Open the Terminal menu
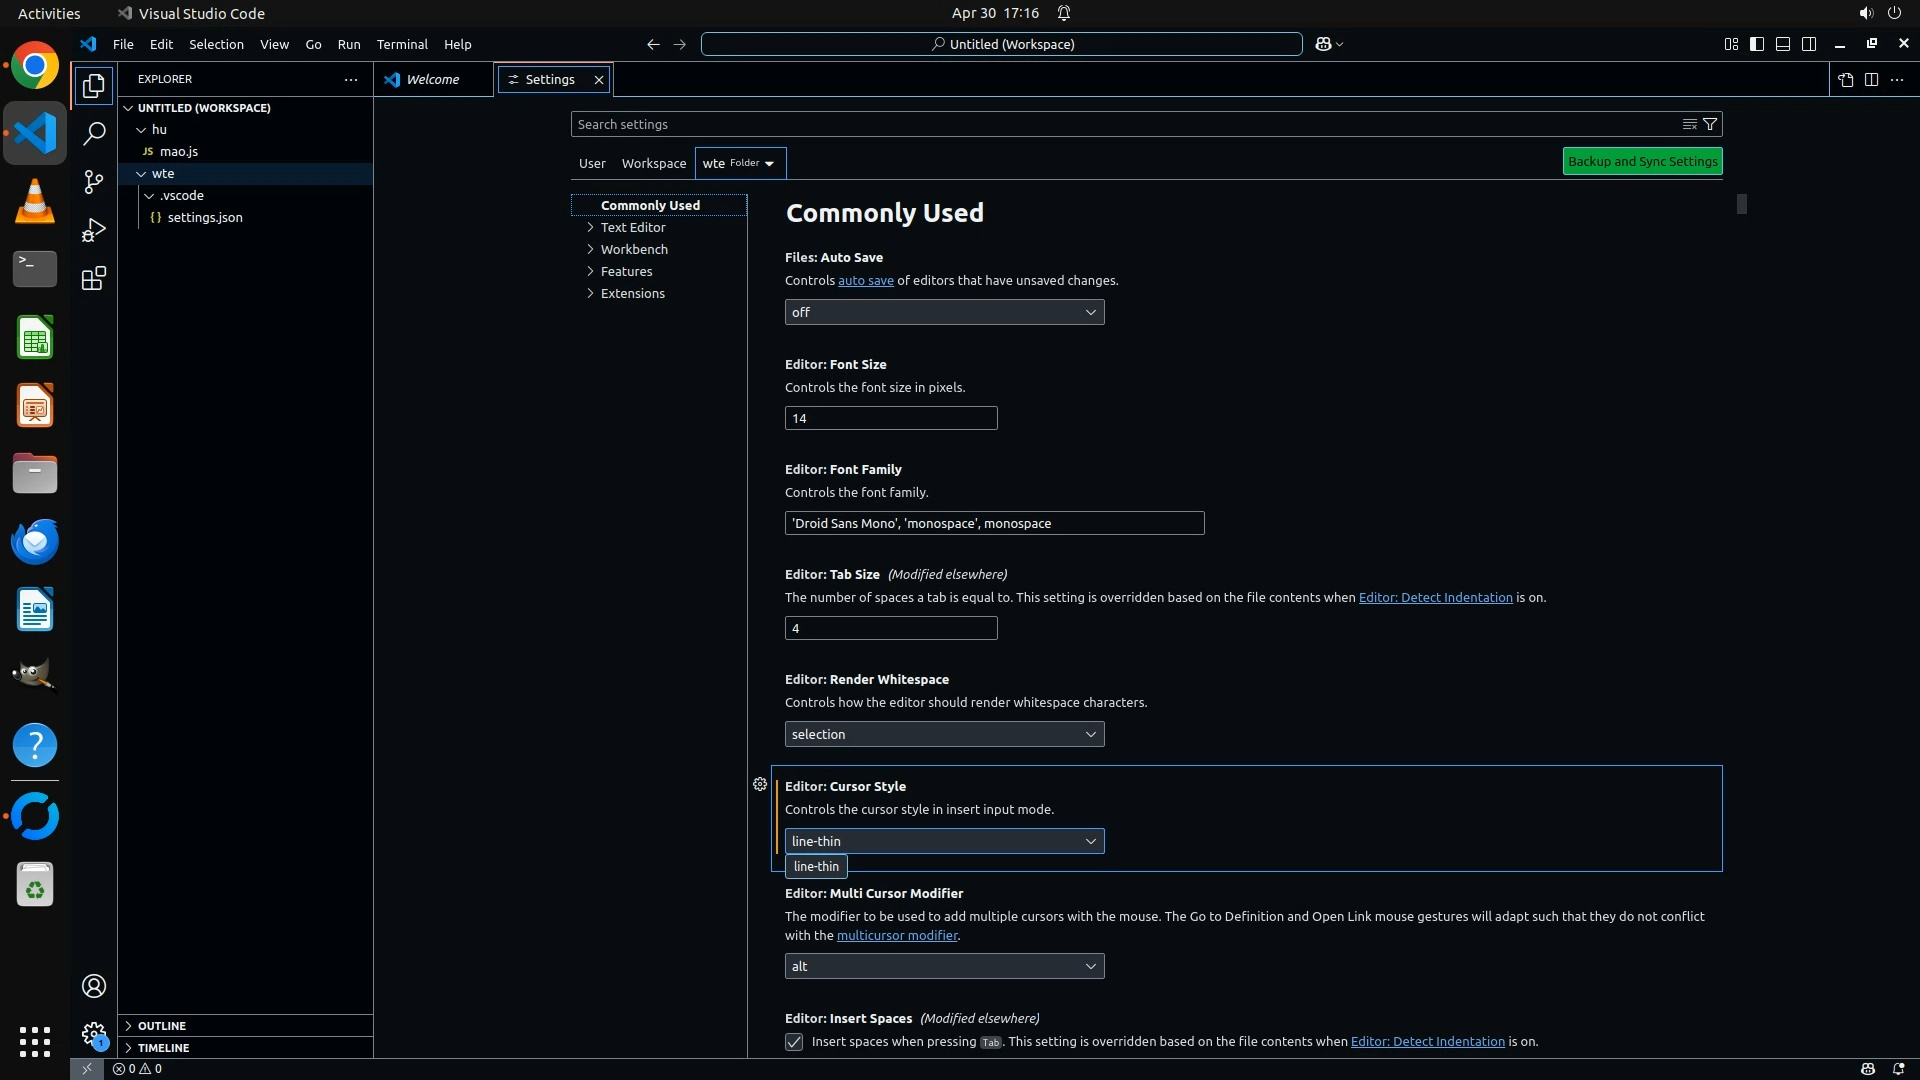This screenshot has width=1920, height=1080. click(402, 44)
